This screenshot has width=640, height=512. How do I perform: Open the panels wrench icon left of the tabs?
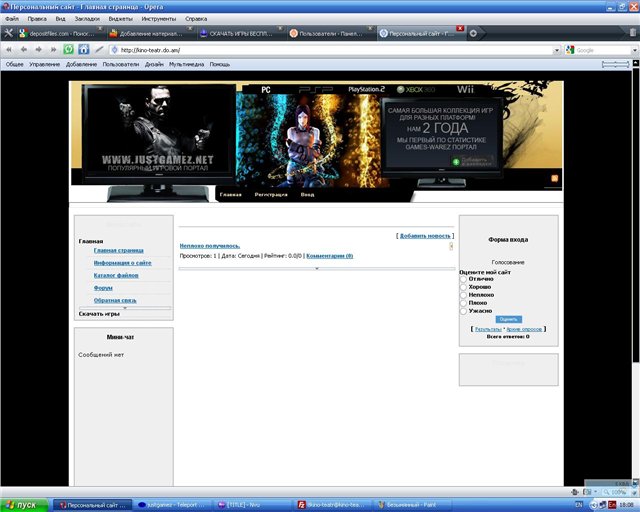pos(9,33)
